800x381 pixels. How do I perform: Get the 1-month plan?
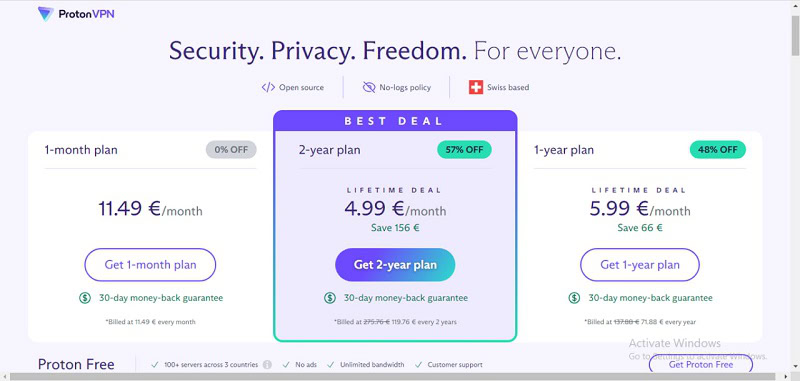coord(150,265)
